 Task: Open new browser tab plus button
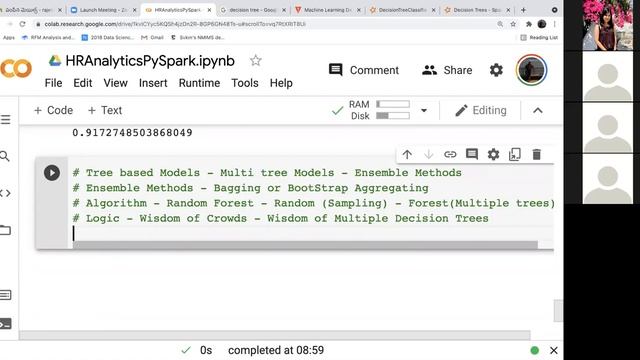tap(523, 10)
